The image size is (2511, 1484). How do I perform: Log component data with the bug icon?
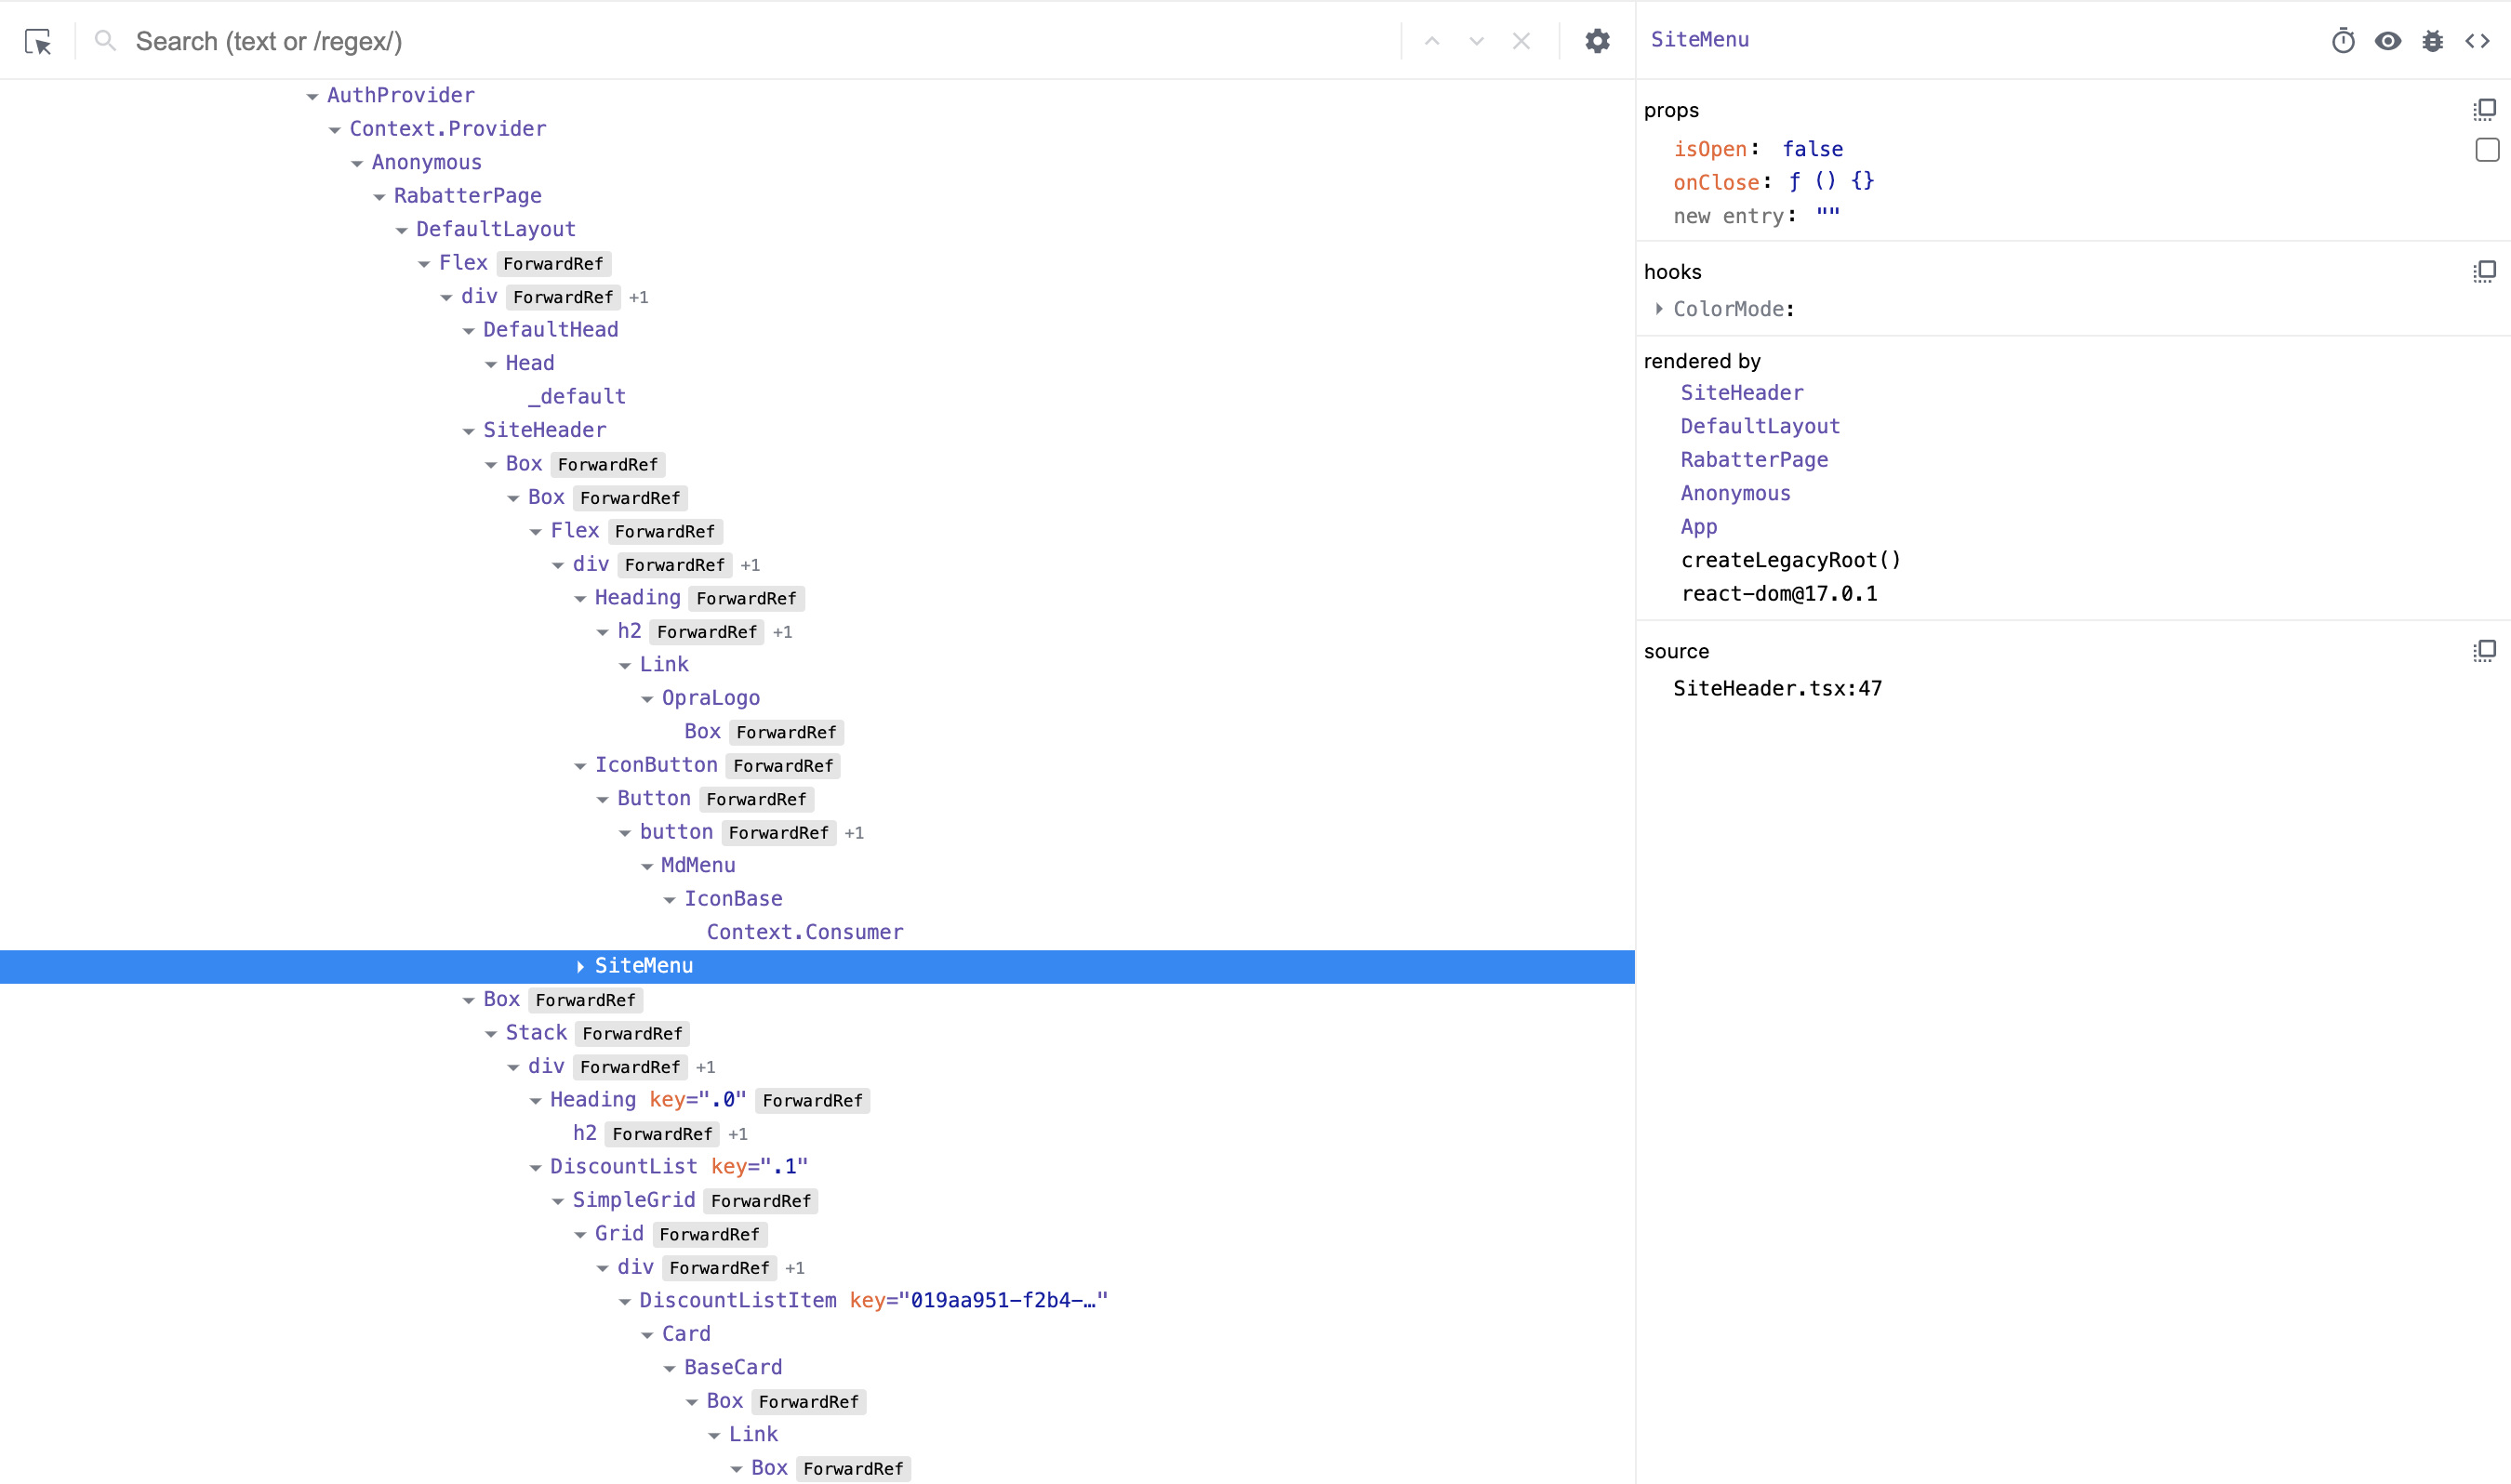(2433, 40)
